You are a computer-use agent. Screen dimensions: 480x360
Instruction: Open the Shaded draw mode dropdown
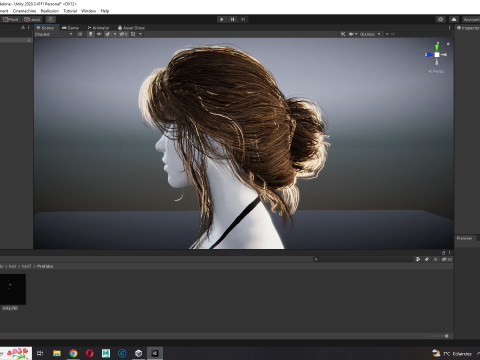point(53,34)
